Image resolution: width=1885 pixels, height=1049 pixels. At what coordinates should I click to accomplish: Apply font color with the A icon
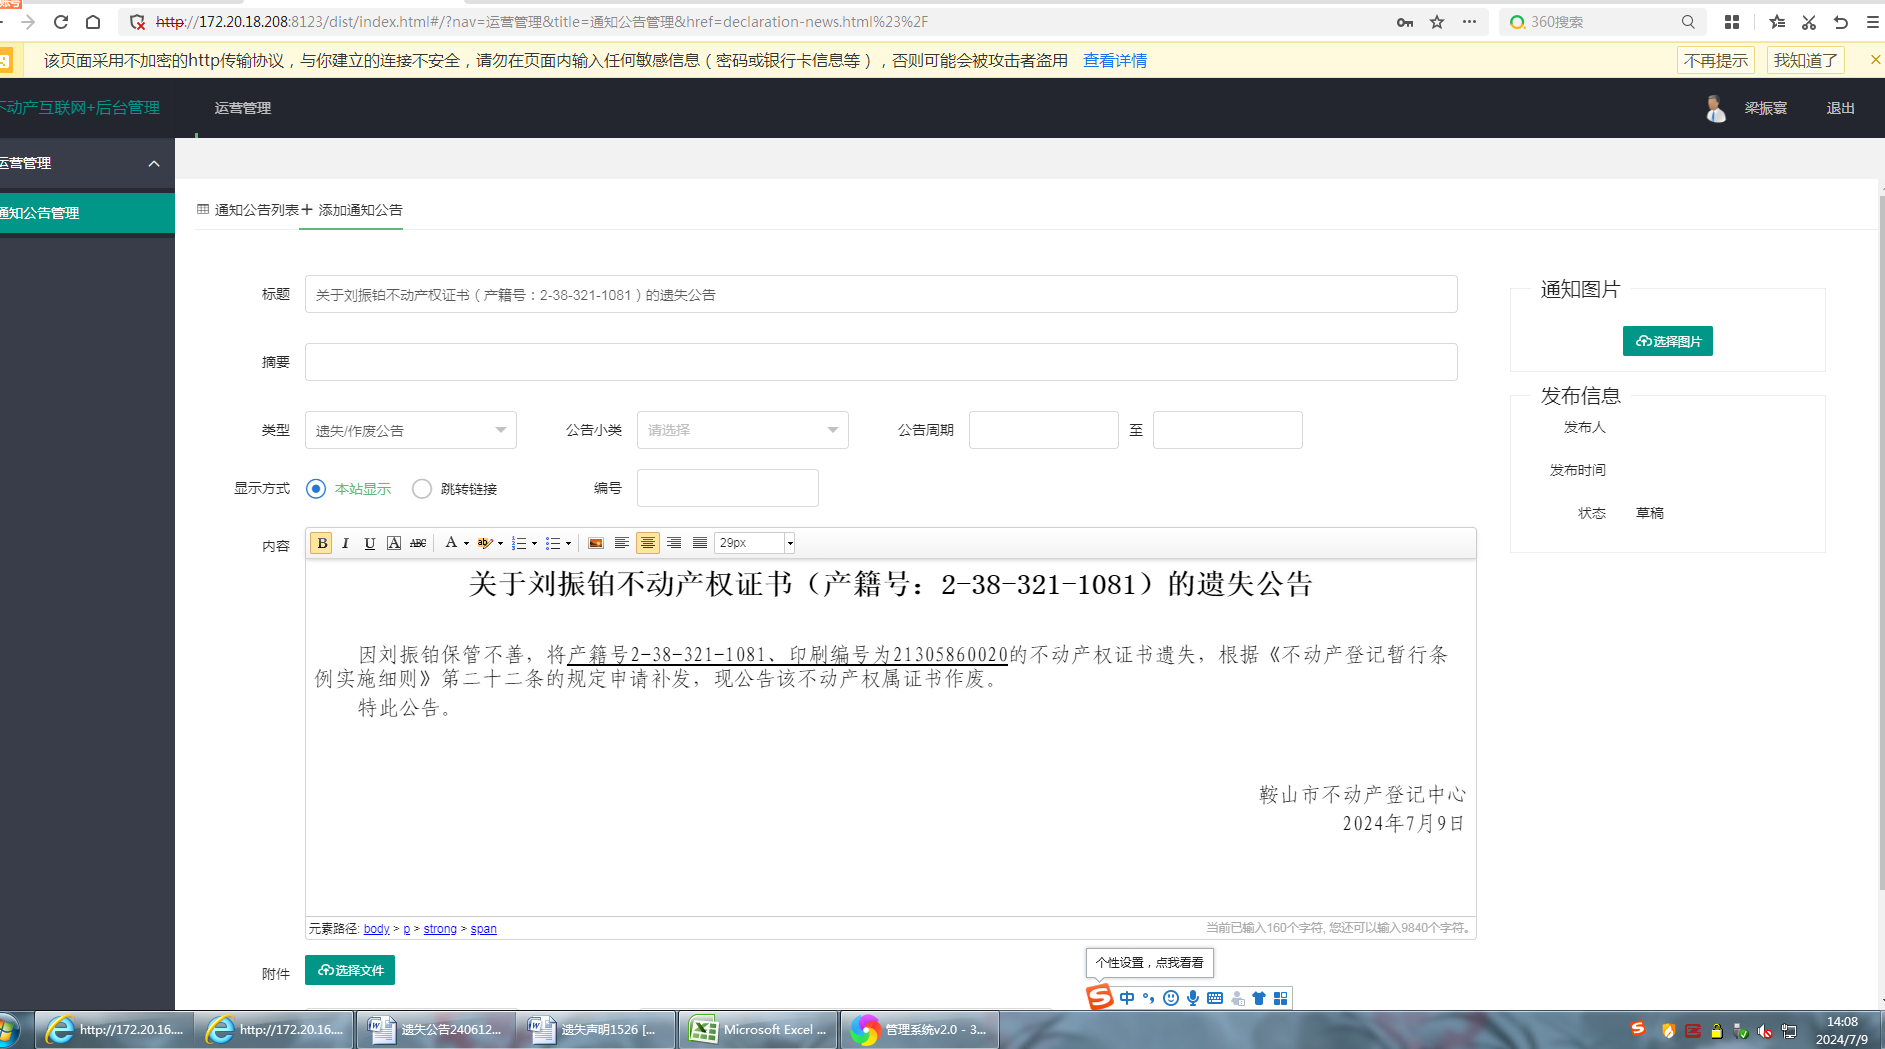click(x=451, y=543)
